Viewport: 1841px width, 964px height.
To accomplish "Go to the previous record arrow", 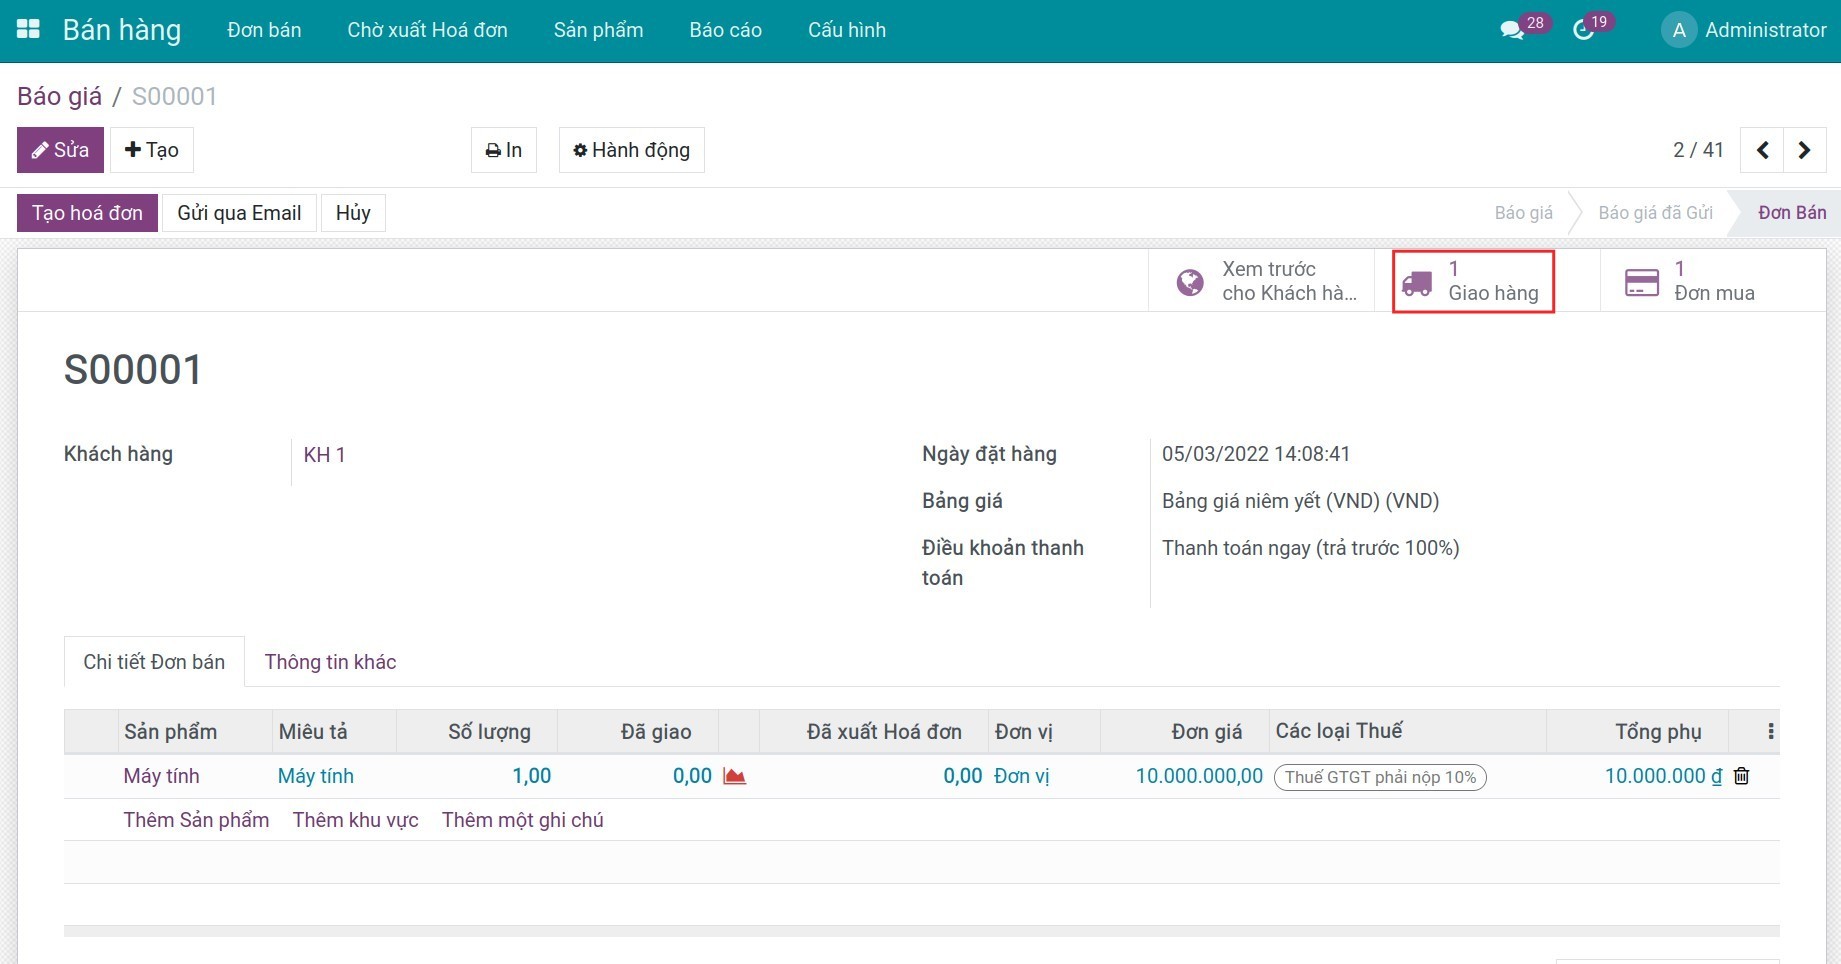I will [x=1762, y=150].
